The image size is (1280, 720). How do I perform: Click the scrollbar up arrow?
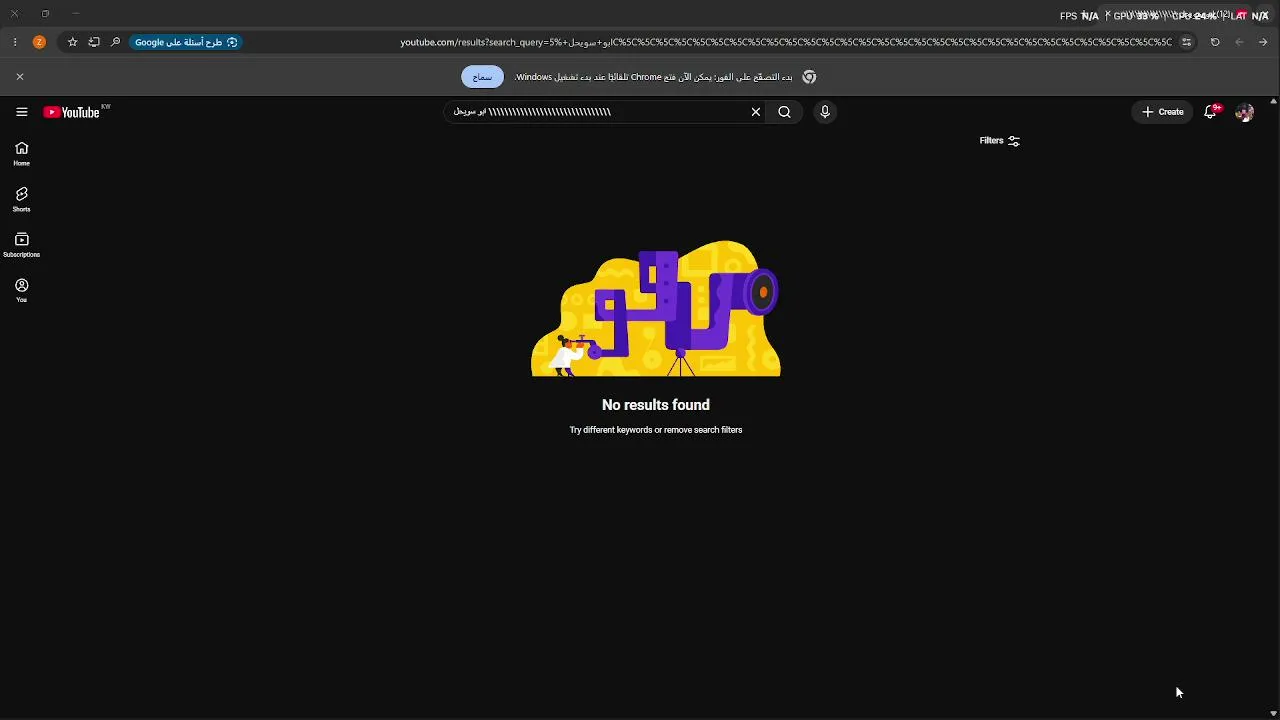1273,101
